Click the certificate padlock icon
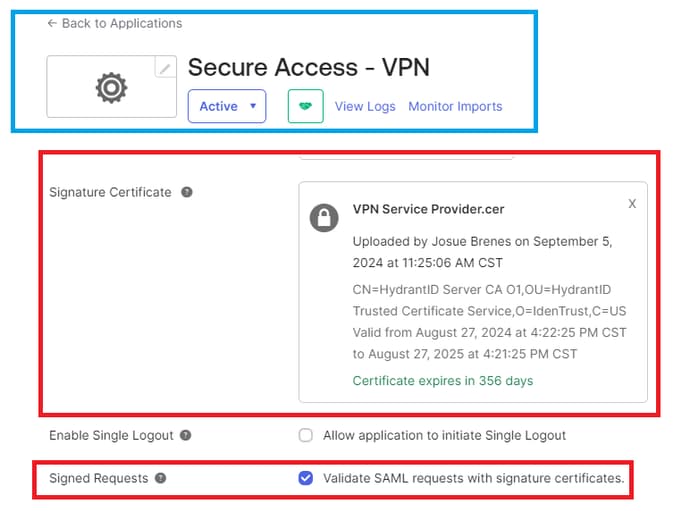This screenshot has height=511, width=690. click(324, 217)
